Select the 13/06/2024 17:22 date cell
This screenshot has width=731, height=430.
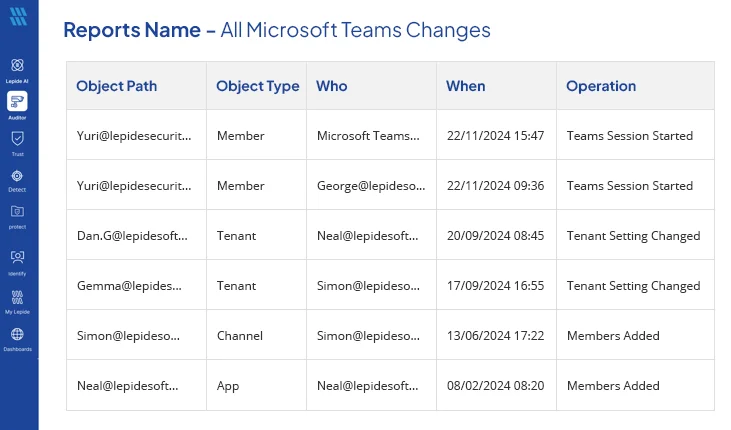pos(495,335)
